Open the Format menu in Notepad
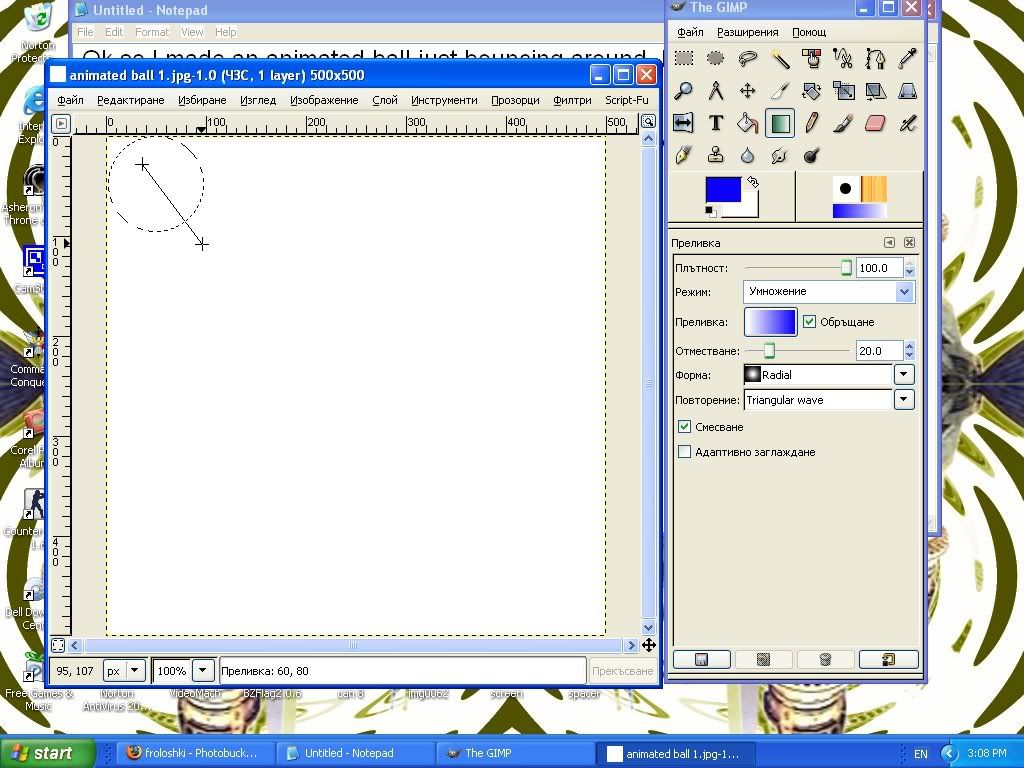Viewport: 1024px width, 768px height. pos(152,32)
